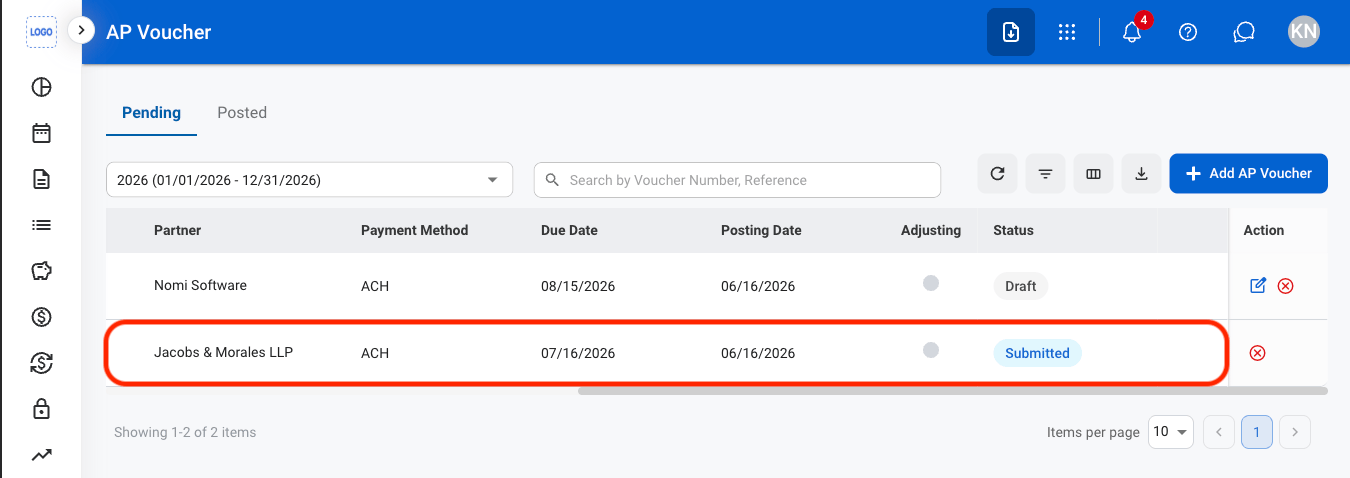The image size is (1350, 478).
Task: Sort by the Posting Date column header
Action: click(761, 230)
